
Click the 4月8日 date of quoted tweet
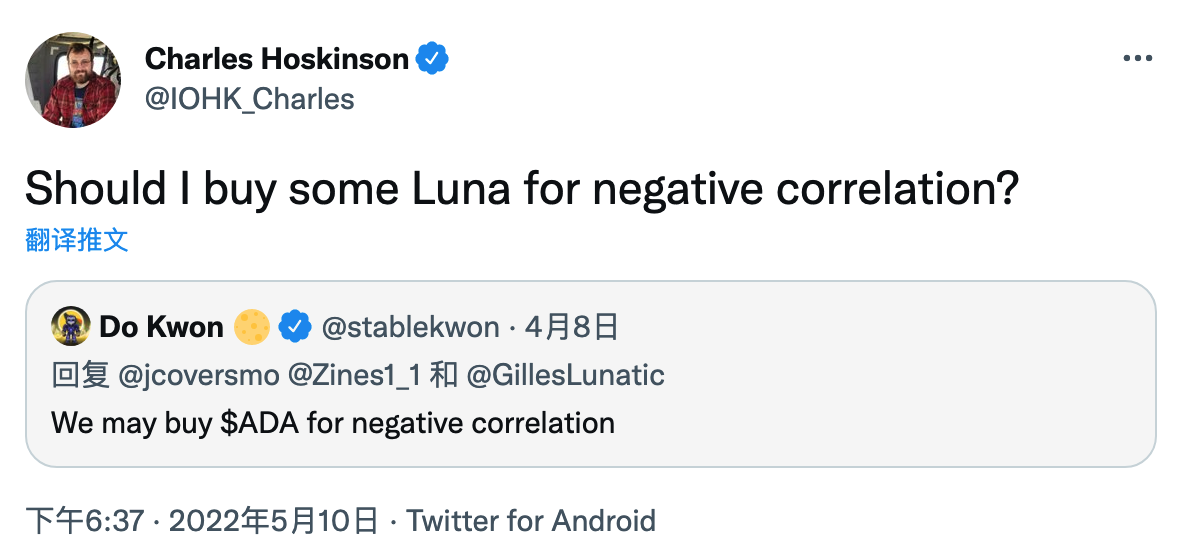tap(572, 327)
